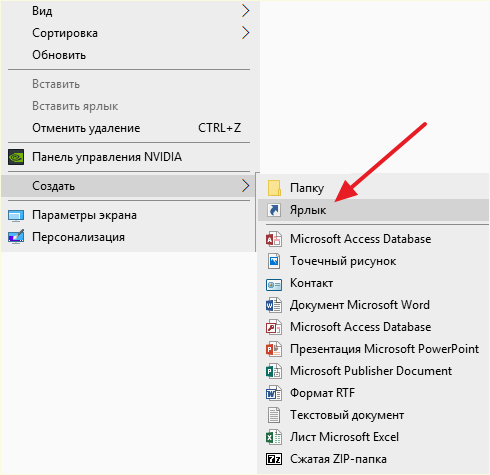This screenshot has width=490, height=475.
Task: Click the Publisher document icon
Action: [274, 371]
